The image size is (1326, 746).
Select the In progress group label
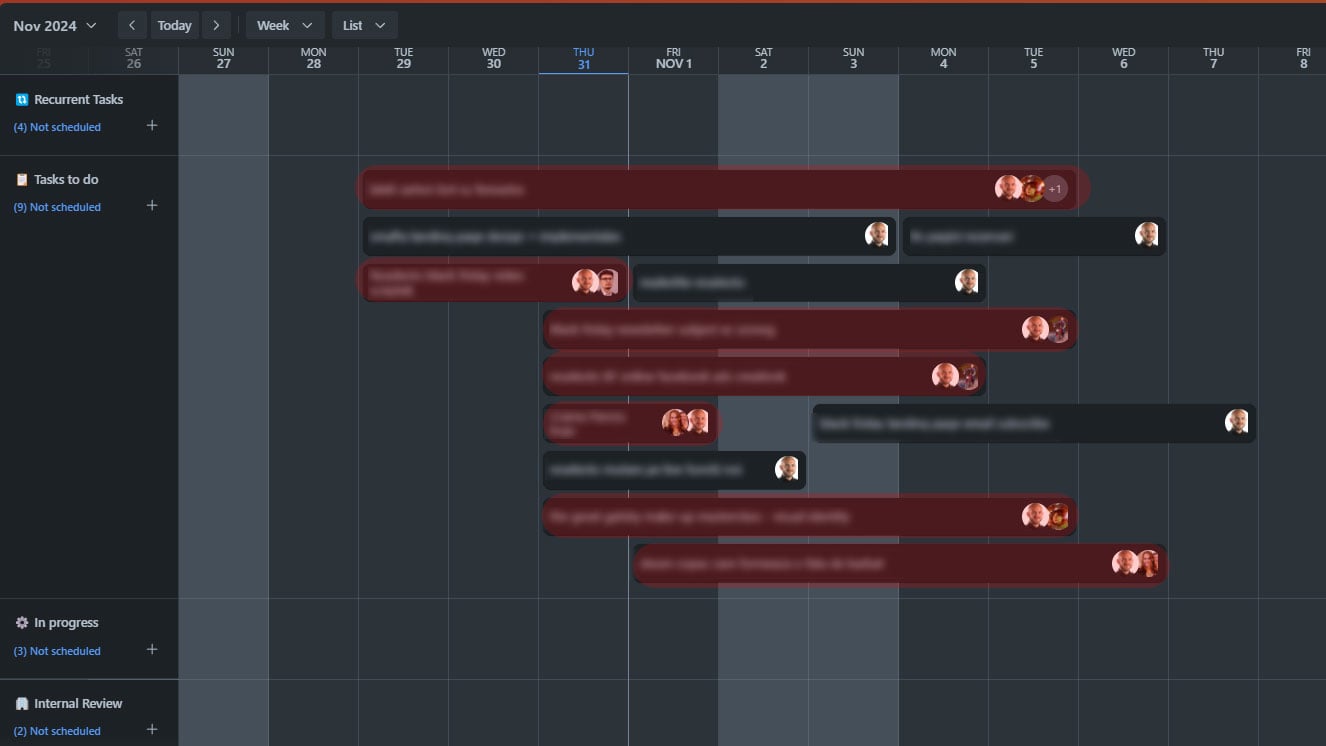66,623
